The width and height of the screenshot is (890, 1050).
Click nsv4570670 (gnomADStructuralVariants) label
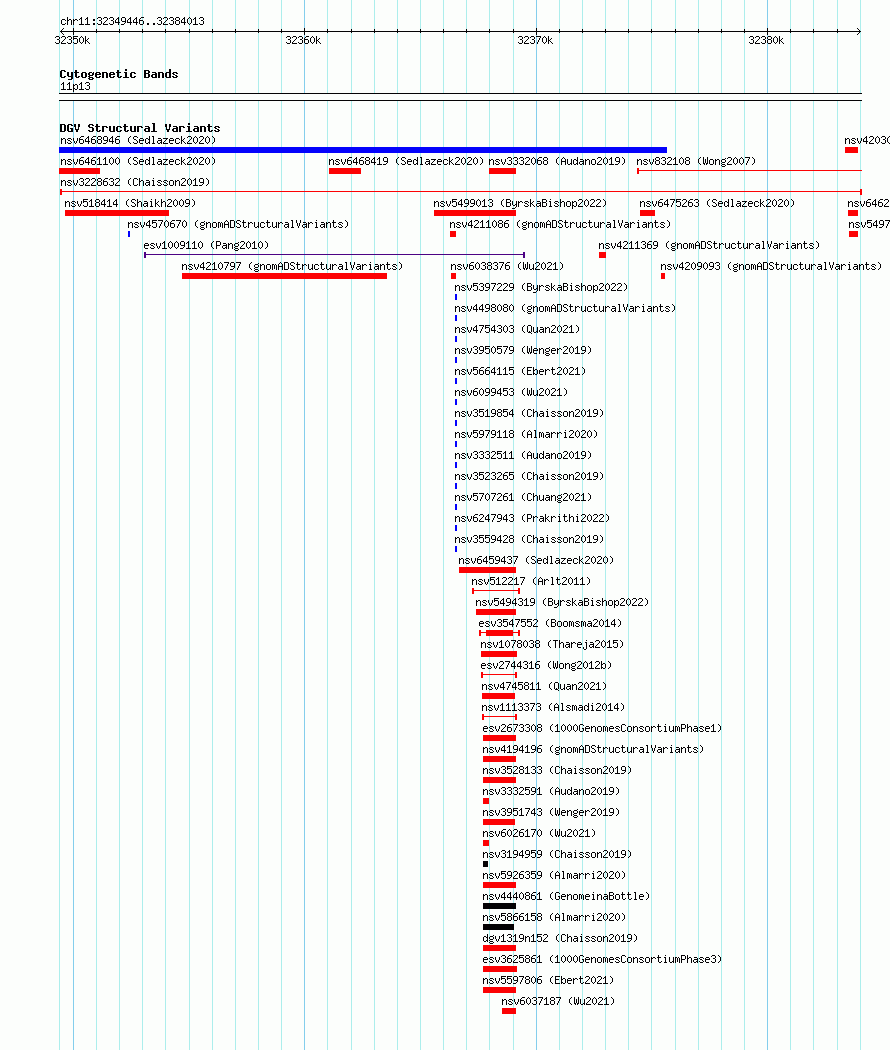tap(238, 224)
